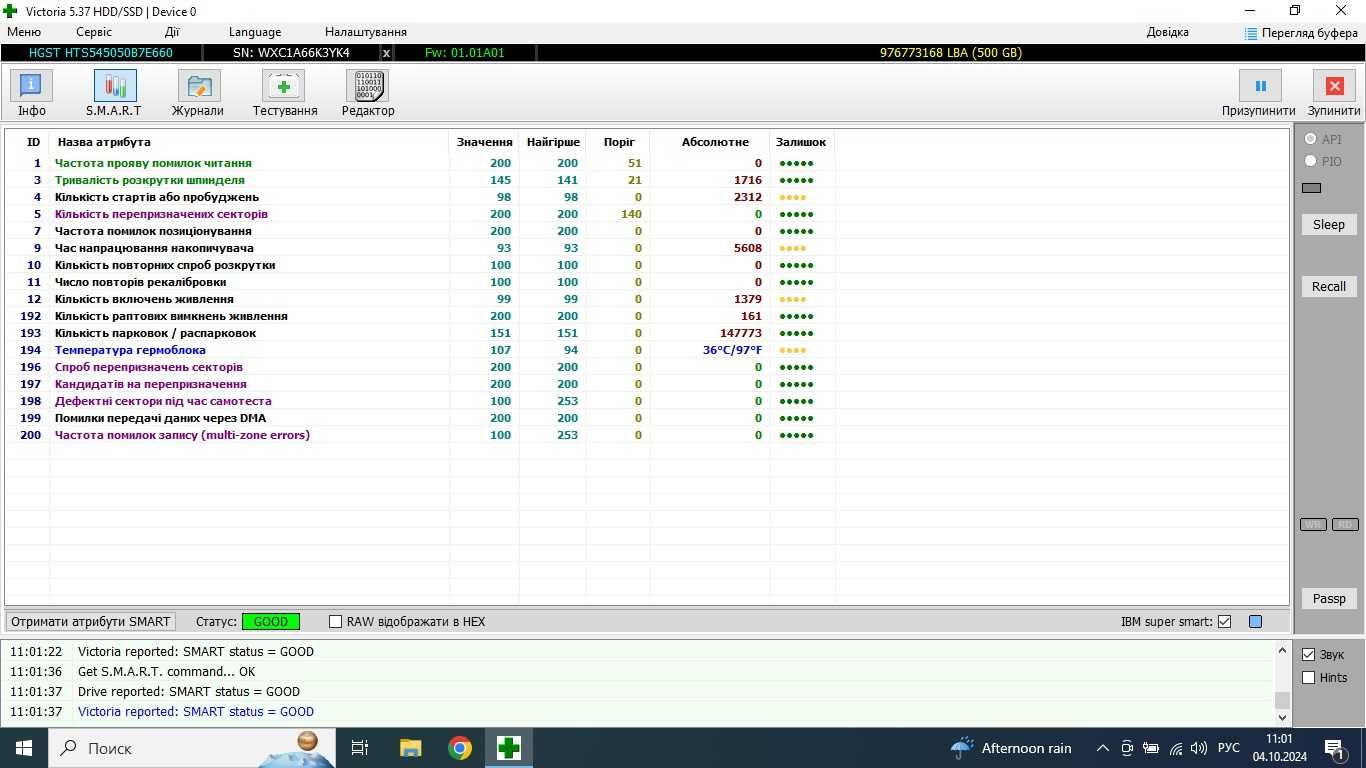Select Частота прояву помилок читання row
This screenshot has height=768, width=1366.
(420, 163)
